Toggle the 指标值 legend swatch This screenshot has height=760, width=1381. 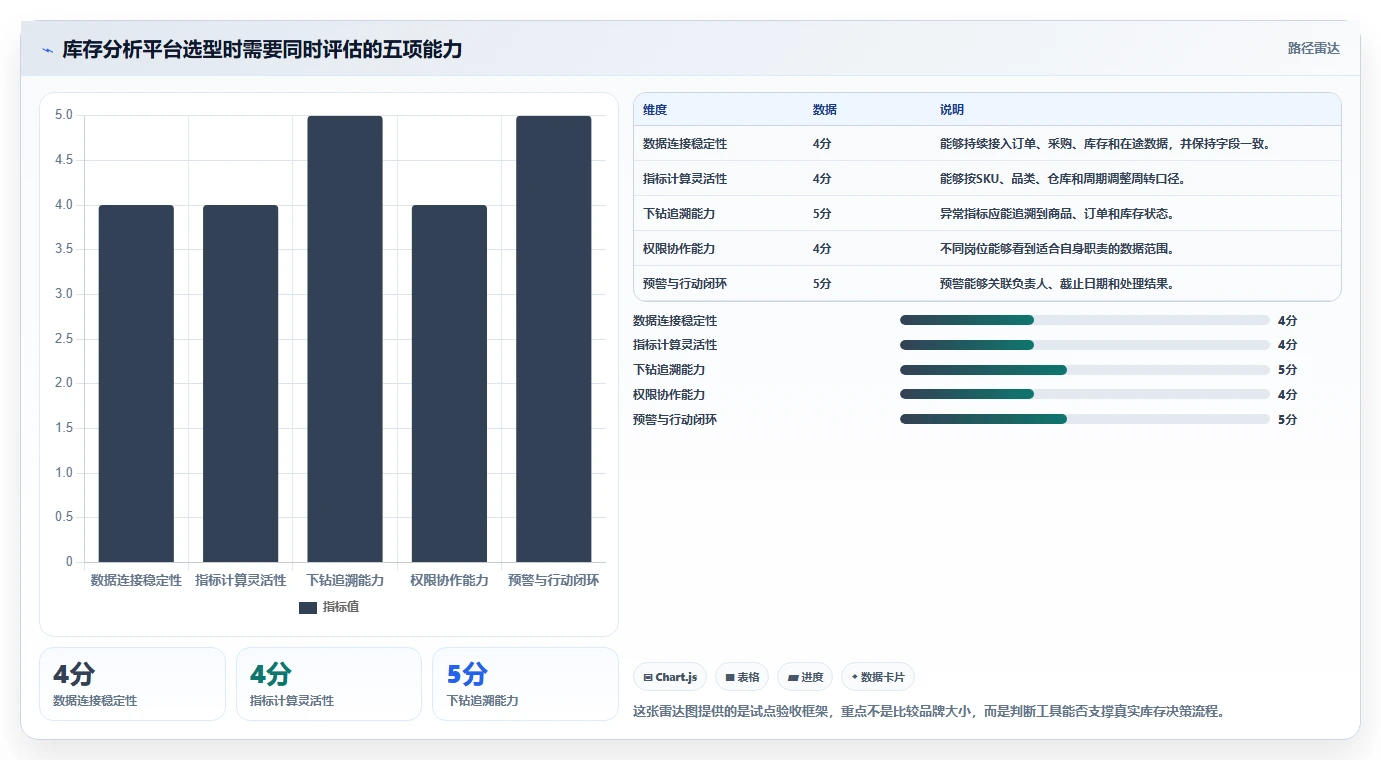click(308, 607)
